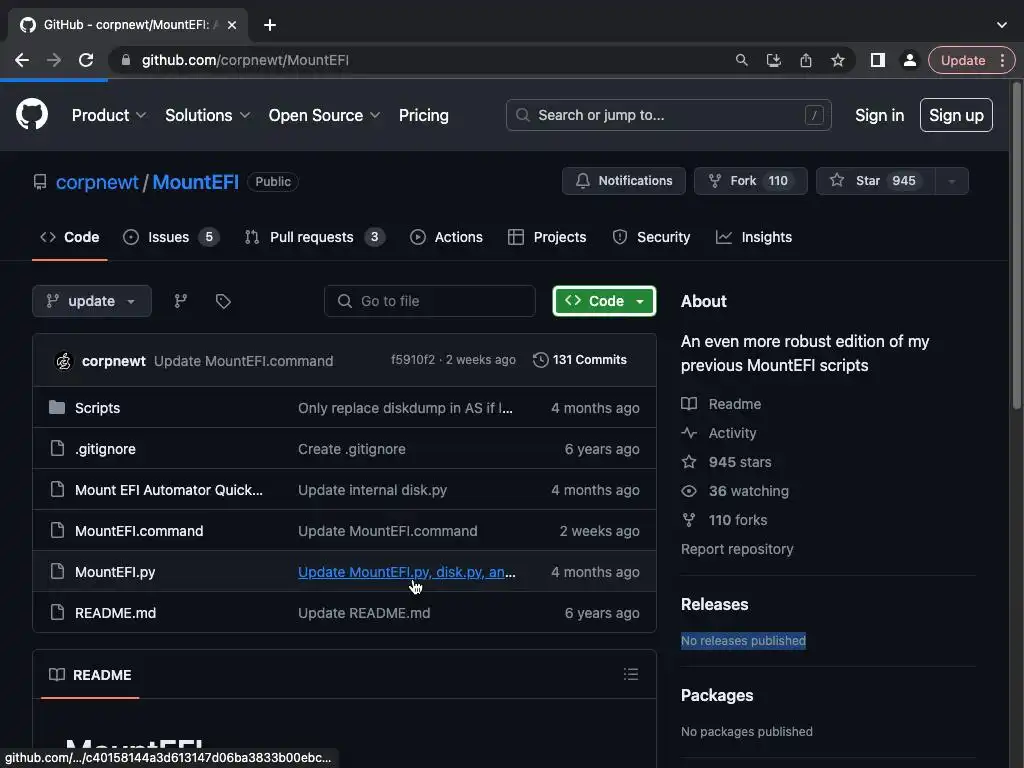Image resolution: width=1024 pixels, height=768 pixels.
Task: Click in the Search or jump to field
Action: coord(668,115)
